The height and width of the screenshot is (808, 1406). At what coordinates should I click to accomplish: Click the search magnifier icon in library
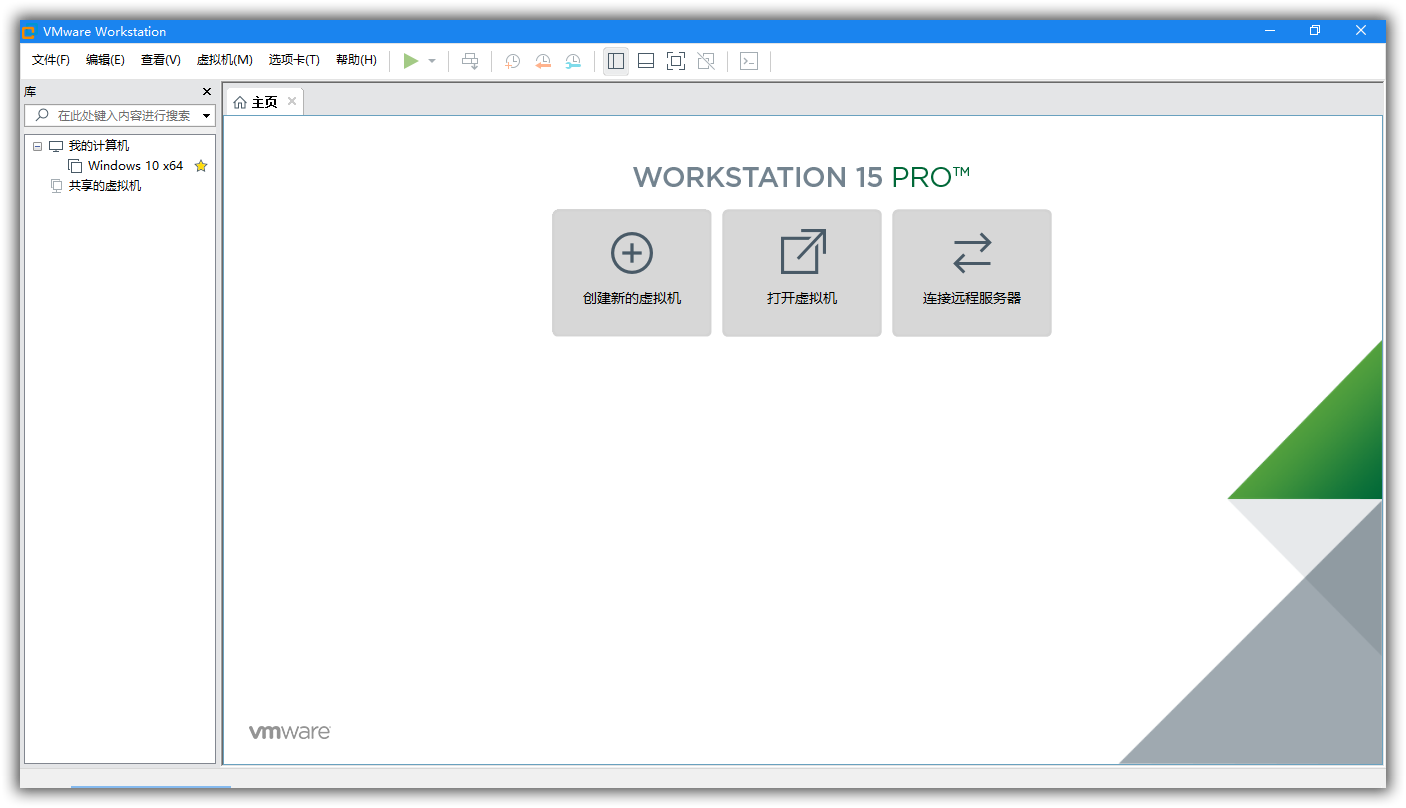(x=42, y=115)
